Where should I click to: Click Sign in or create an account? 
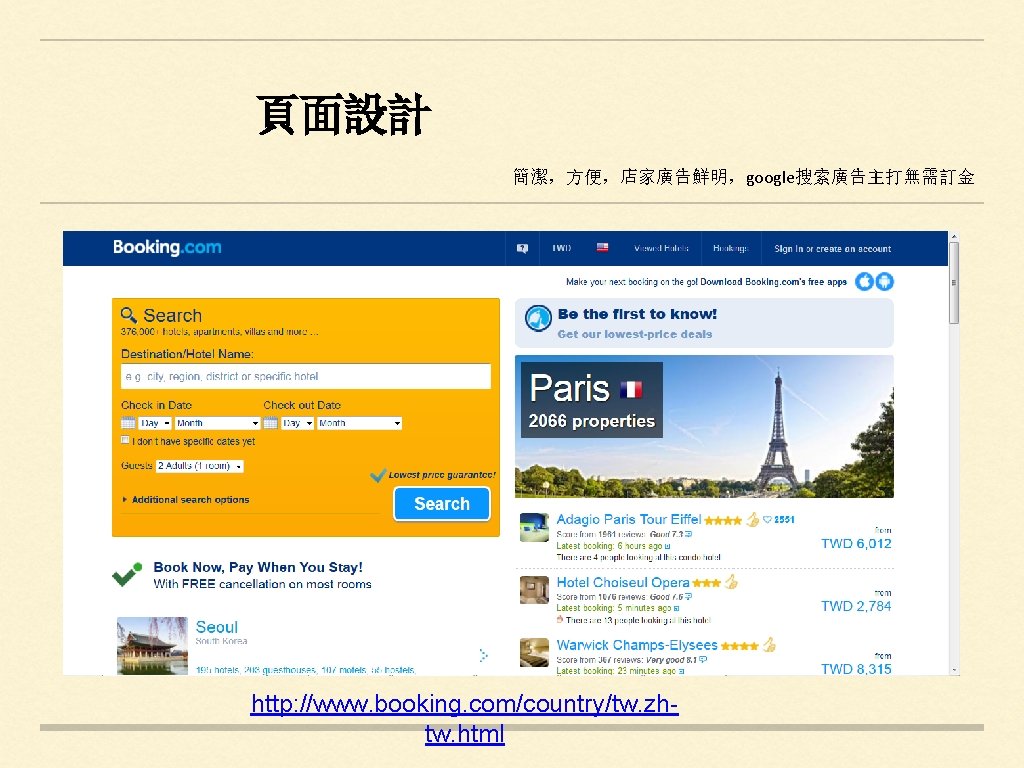click(833, 249)
